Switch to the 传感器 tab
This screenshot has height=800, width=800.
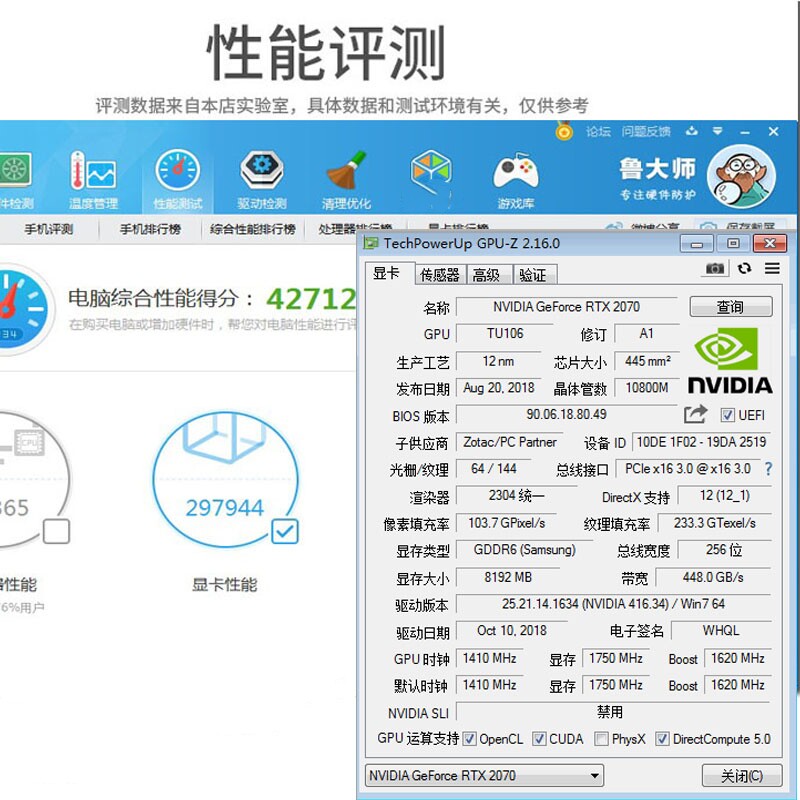click(x=440, y=275)
